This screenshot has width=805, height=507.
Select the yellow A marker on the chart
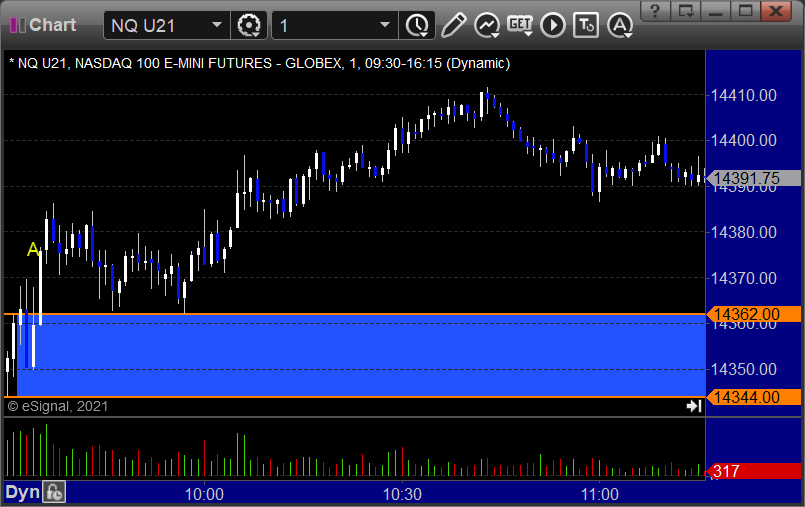pos(33,249)
